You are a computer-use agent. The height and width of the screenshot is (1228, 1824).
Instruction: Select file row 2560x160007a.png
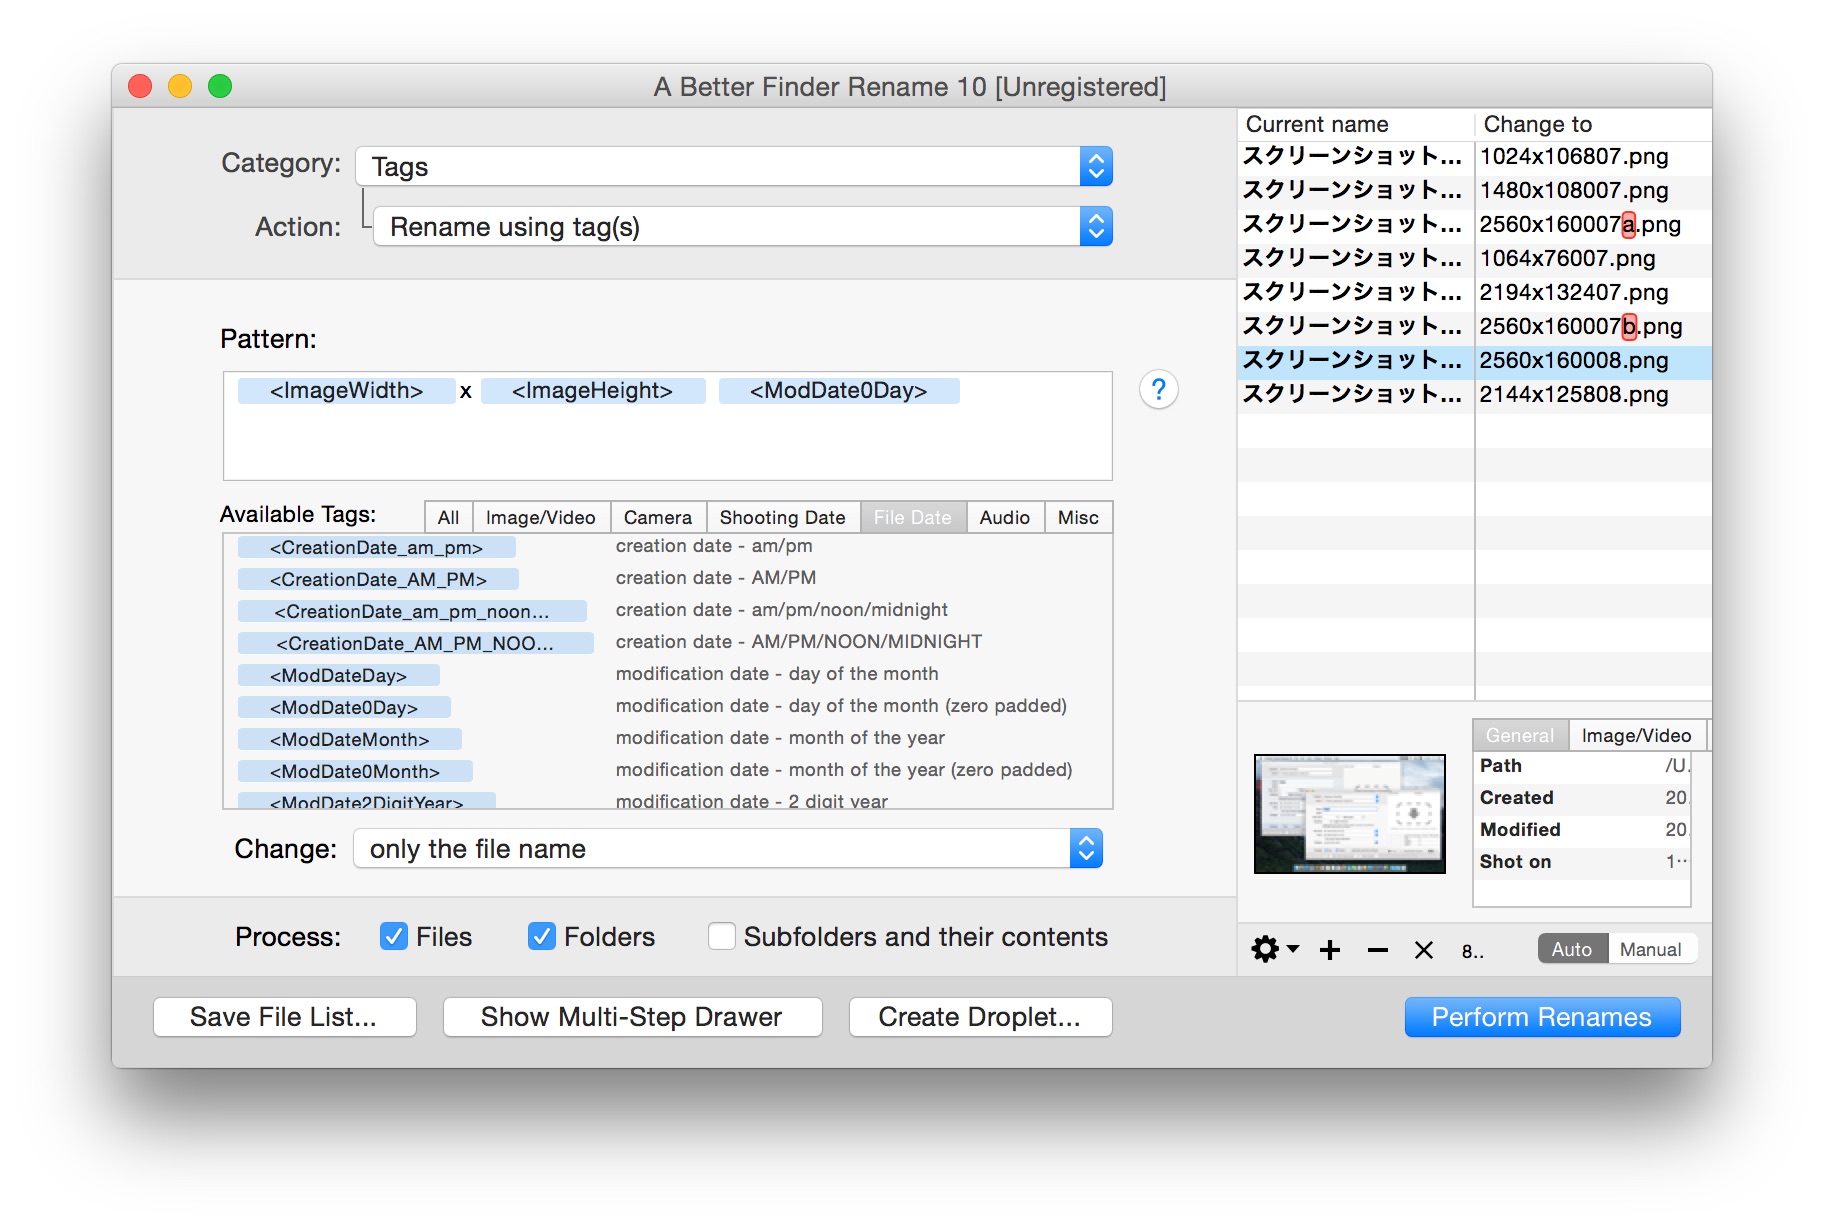tap(1475, 224)
